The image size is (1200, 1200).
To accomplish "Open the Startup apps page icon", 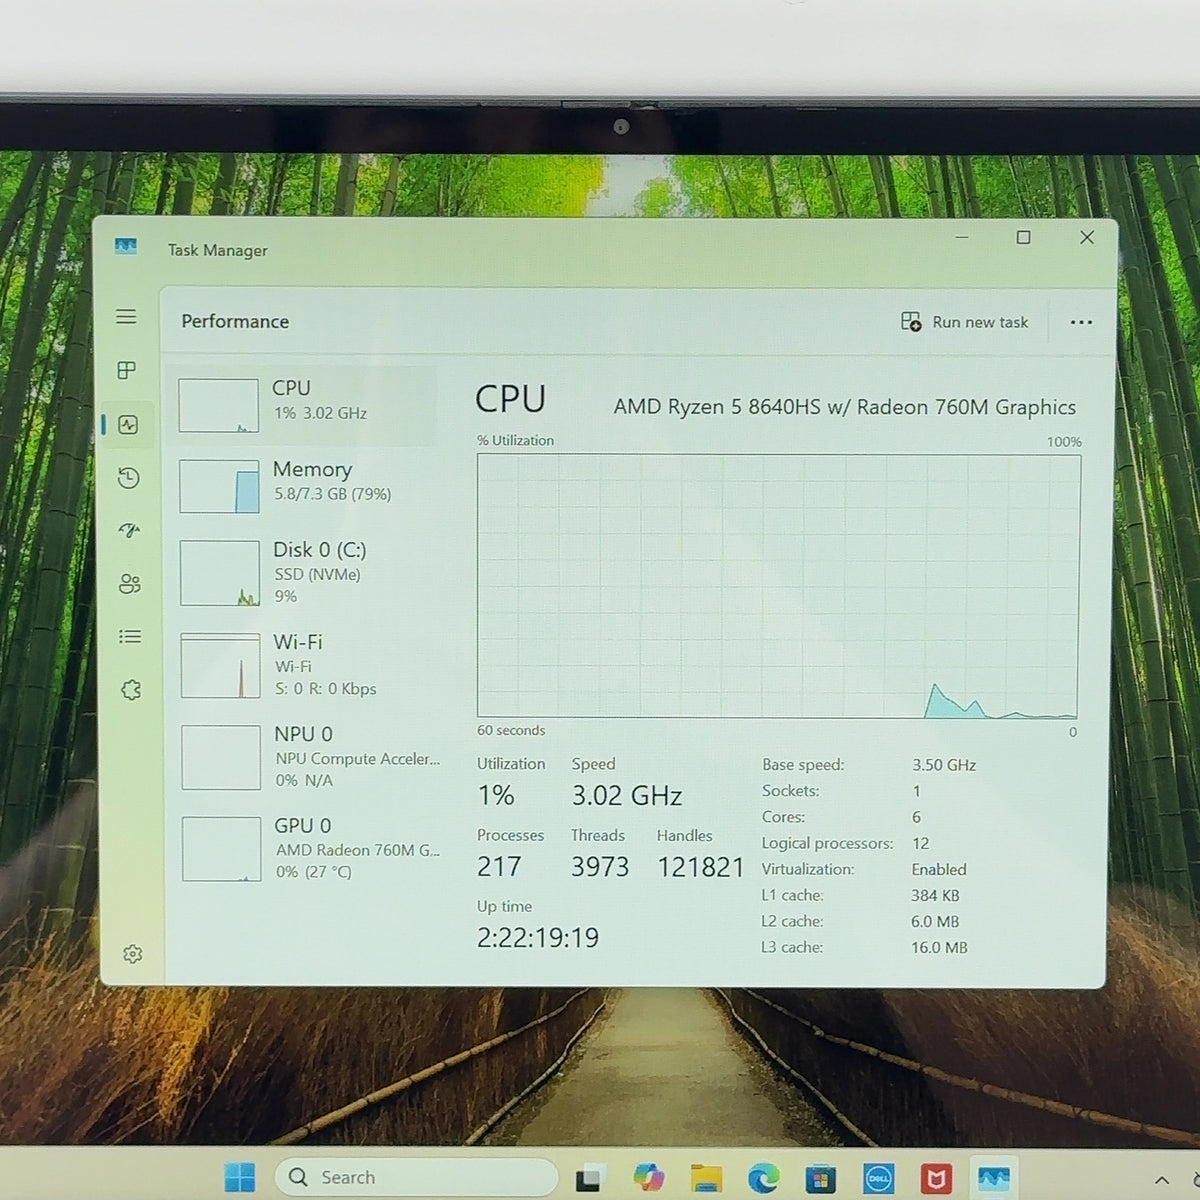I will tap(129, 530).
